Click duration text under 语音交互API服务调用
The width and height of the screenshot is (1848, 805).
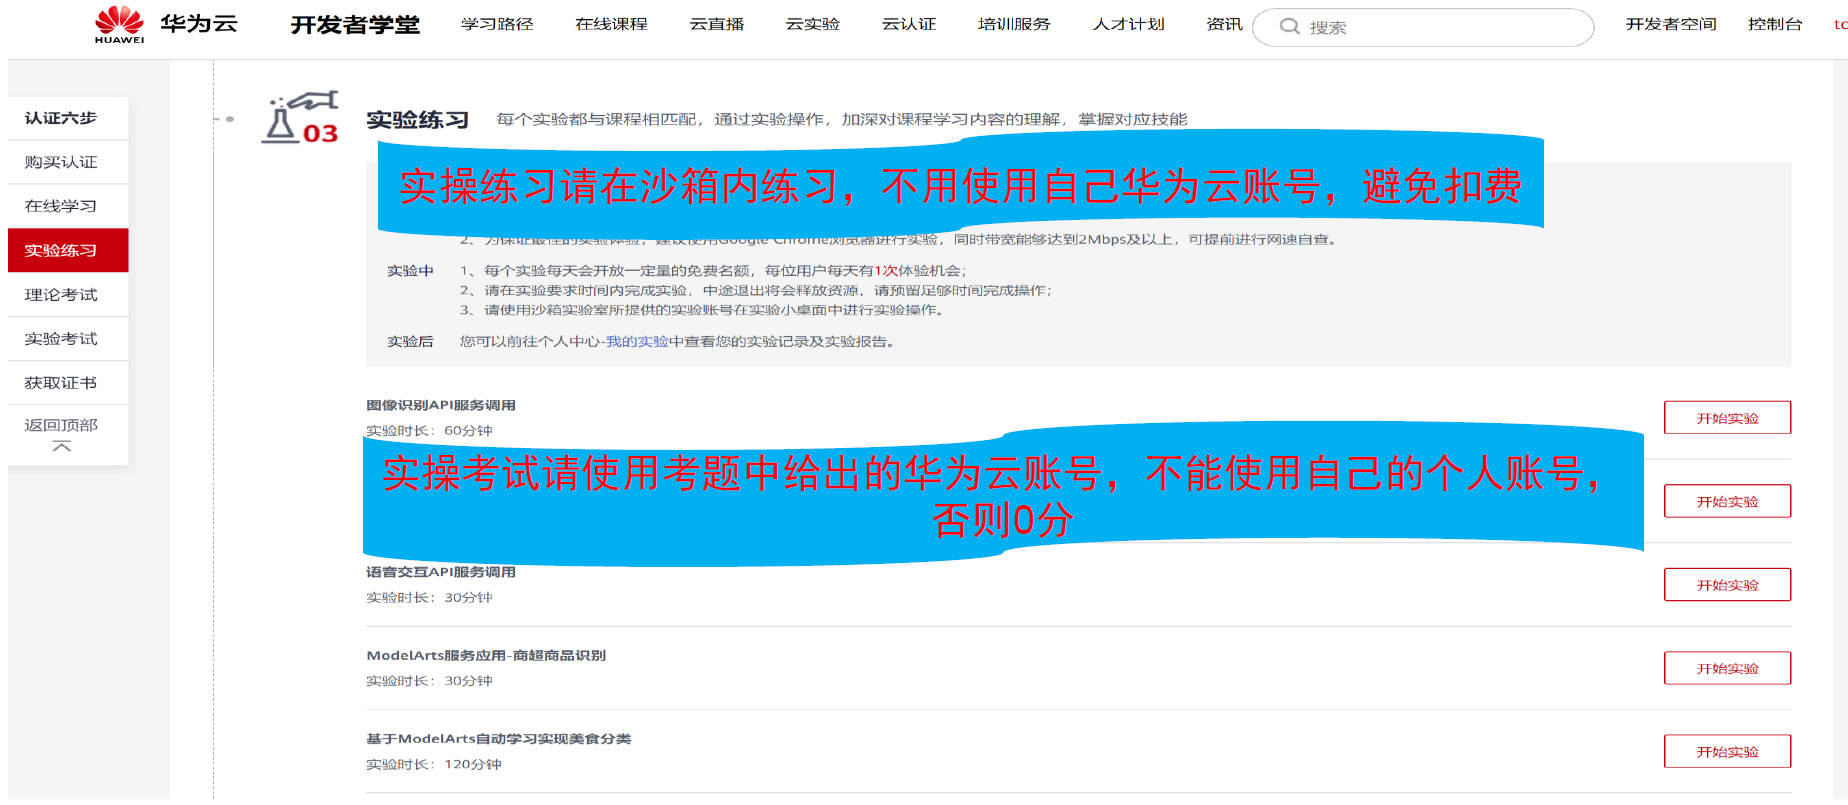click(429, 598)
